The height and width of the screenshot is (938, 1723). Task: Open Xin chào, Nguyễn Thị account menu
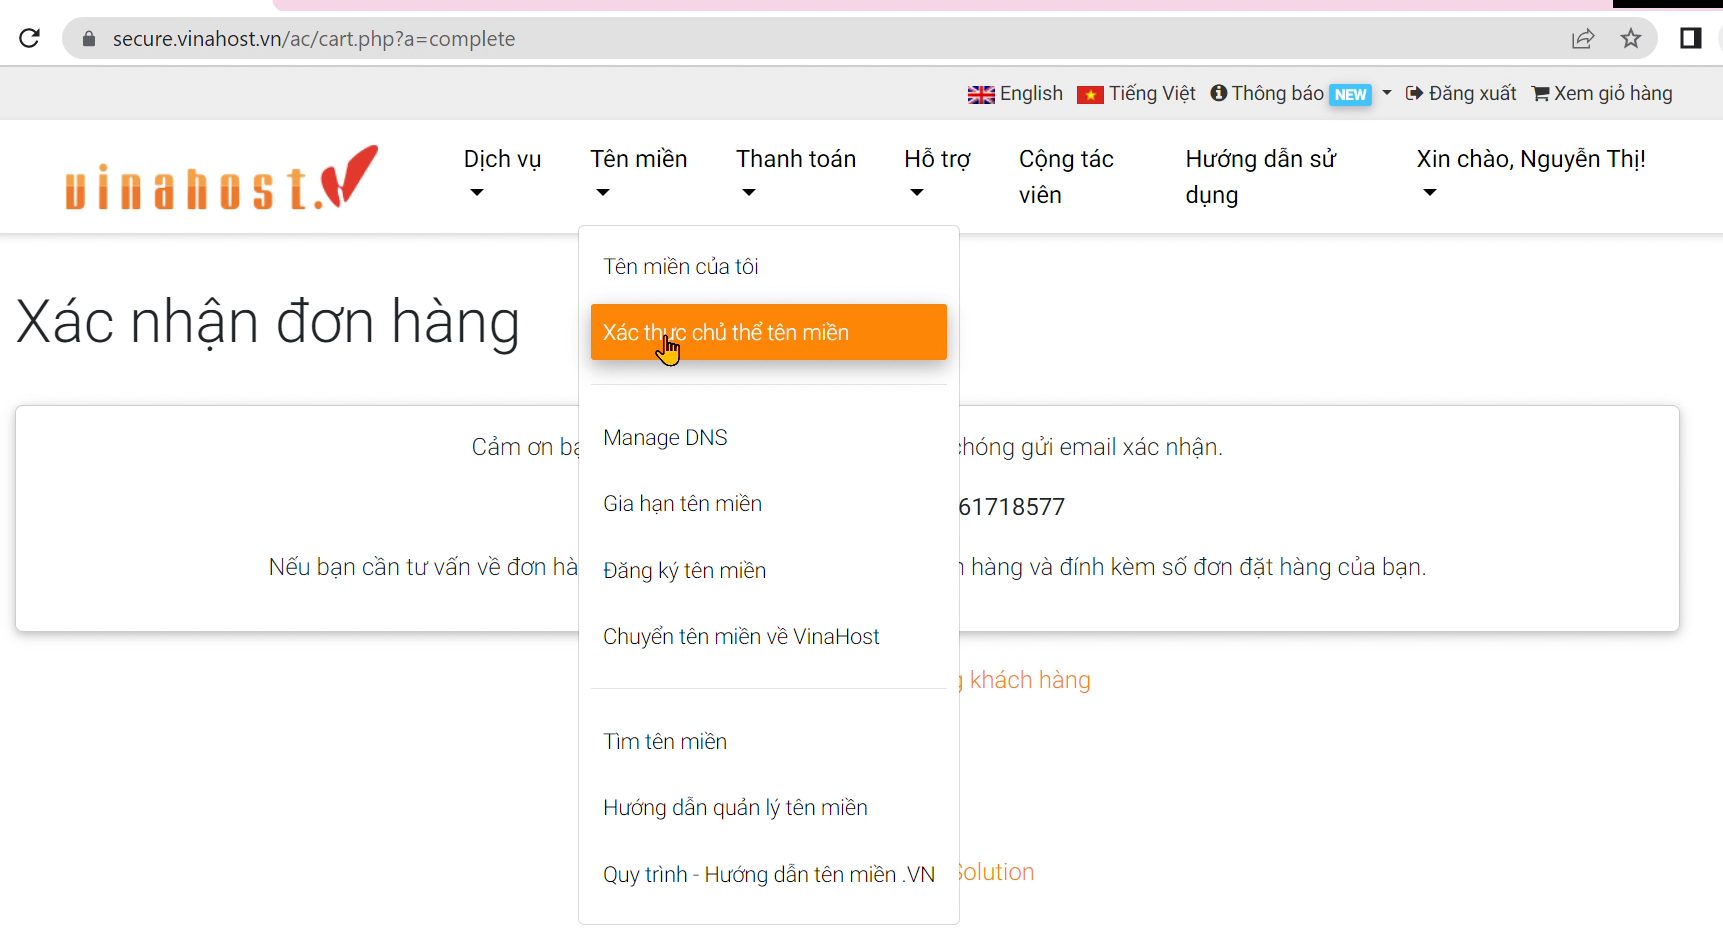click(1531, 173)
